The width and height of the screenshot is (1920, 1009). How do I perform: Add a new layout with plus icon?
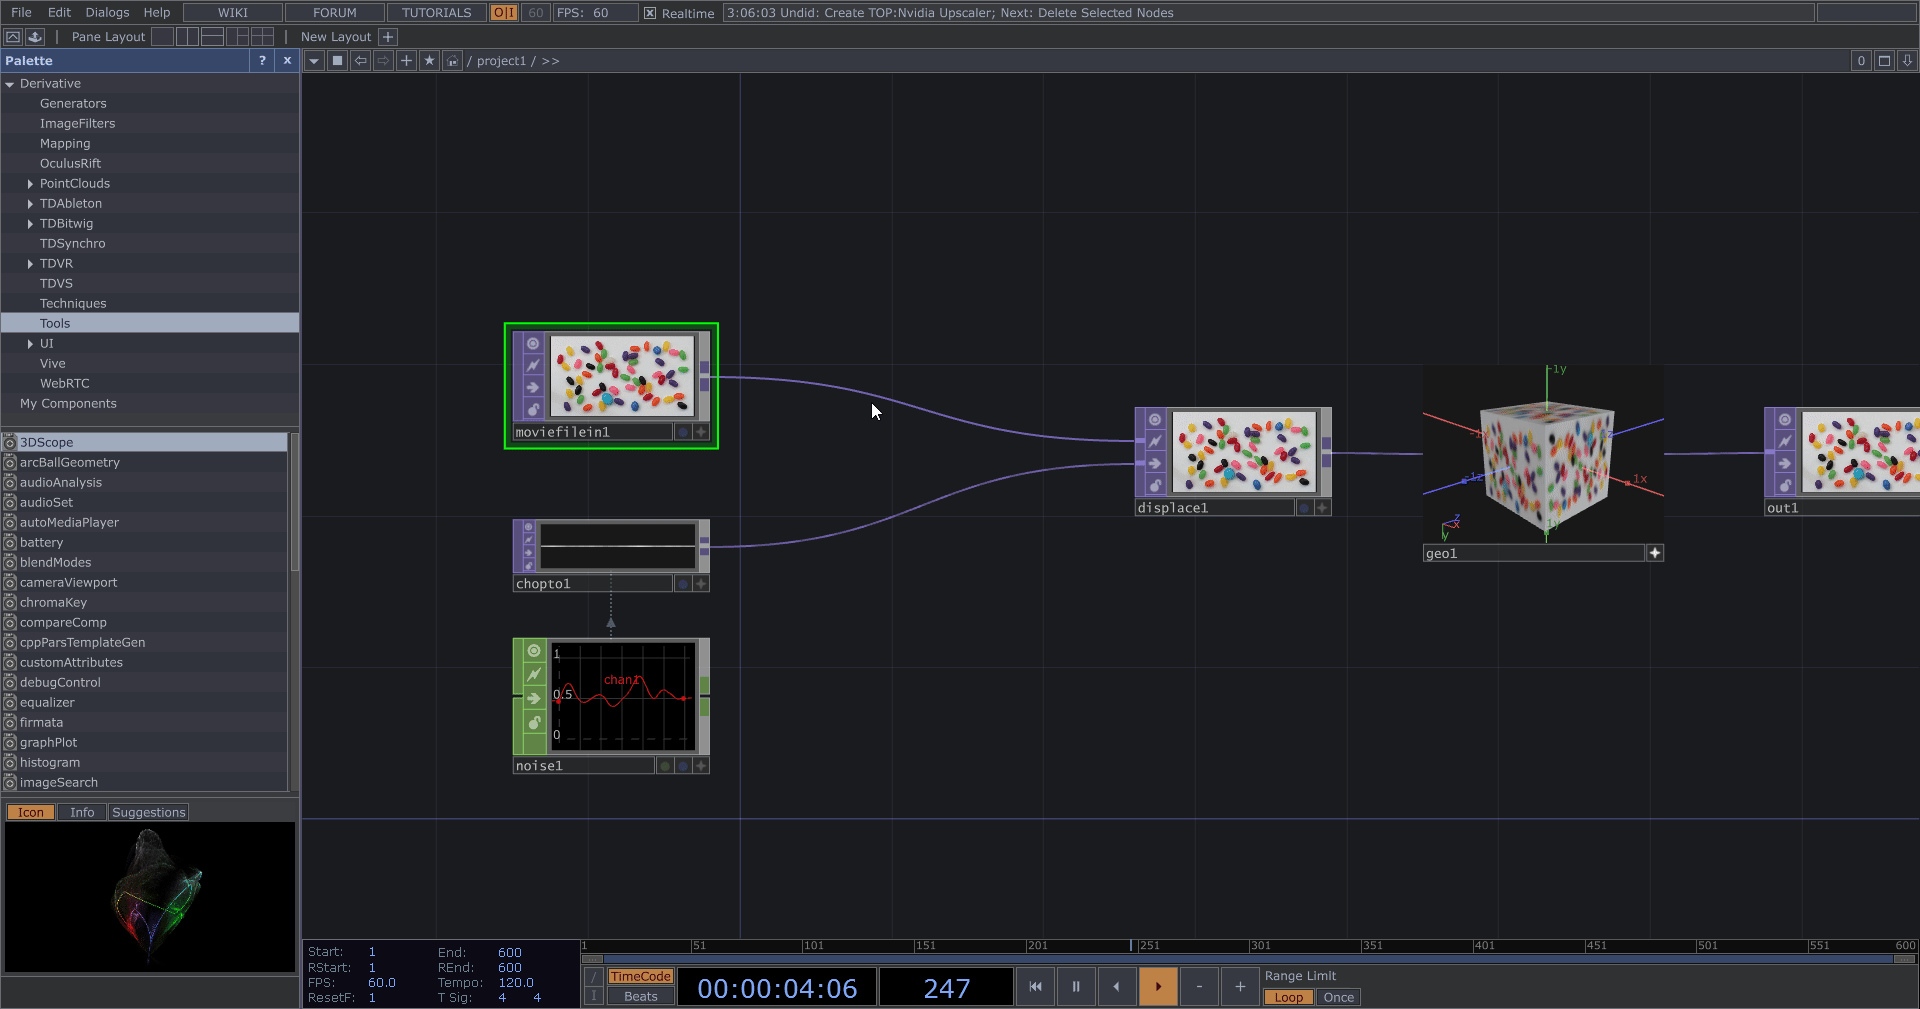coord(388,37)
